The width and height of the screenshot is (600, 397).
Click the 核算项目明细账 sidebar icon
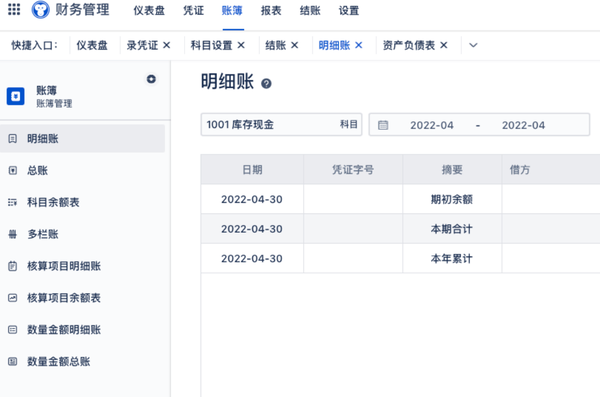coord(13,266)
